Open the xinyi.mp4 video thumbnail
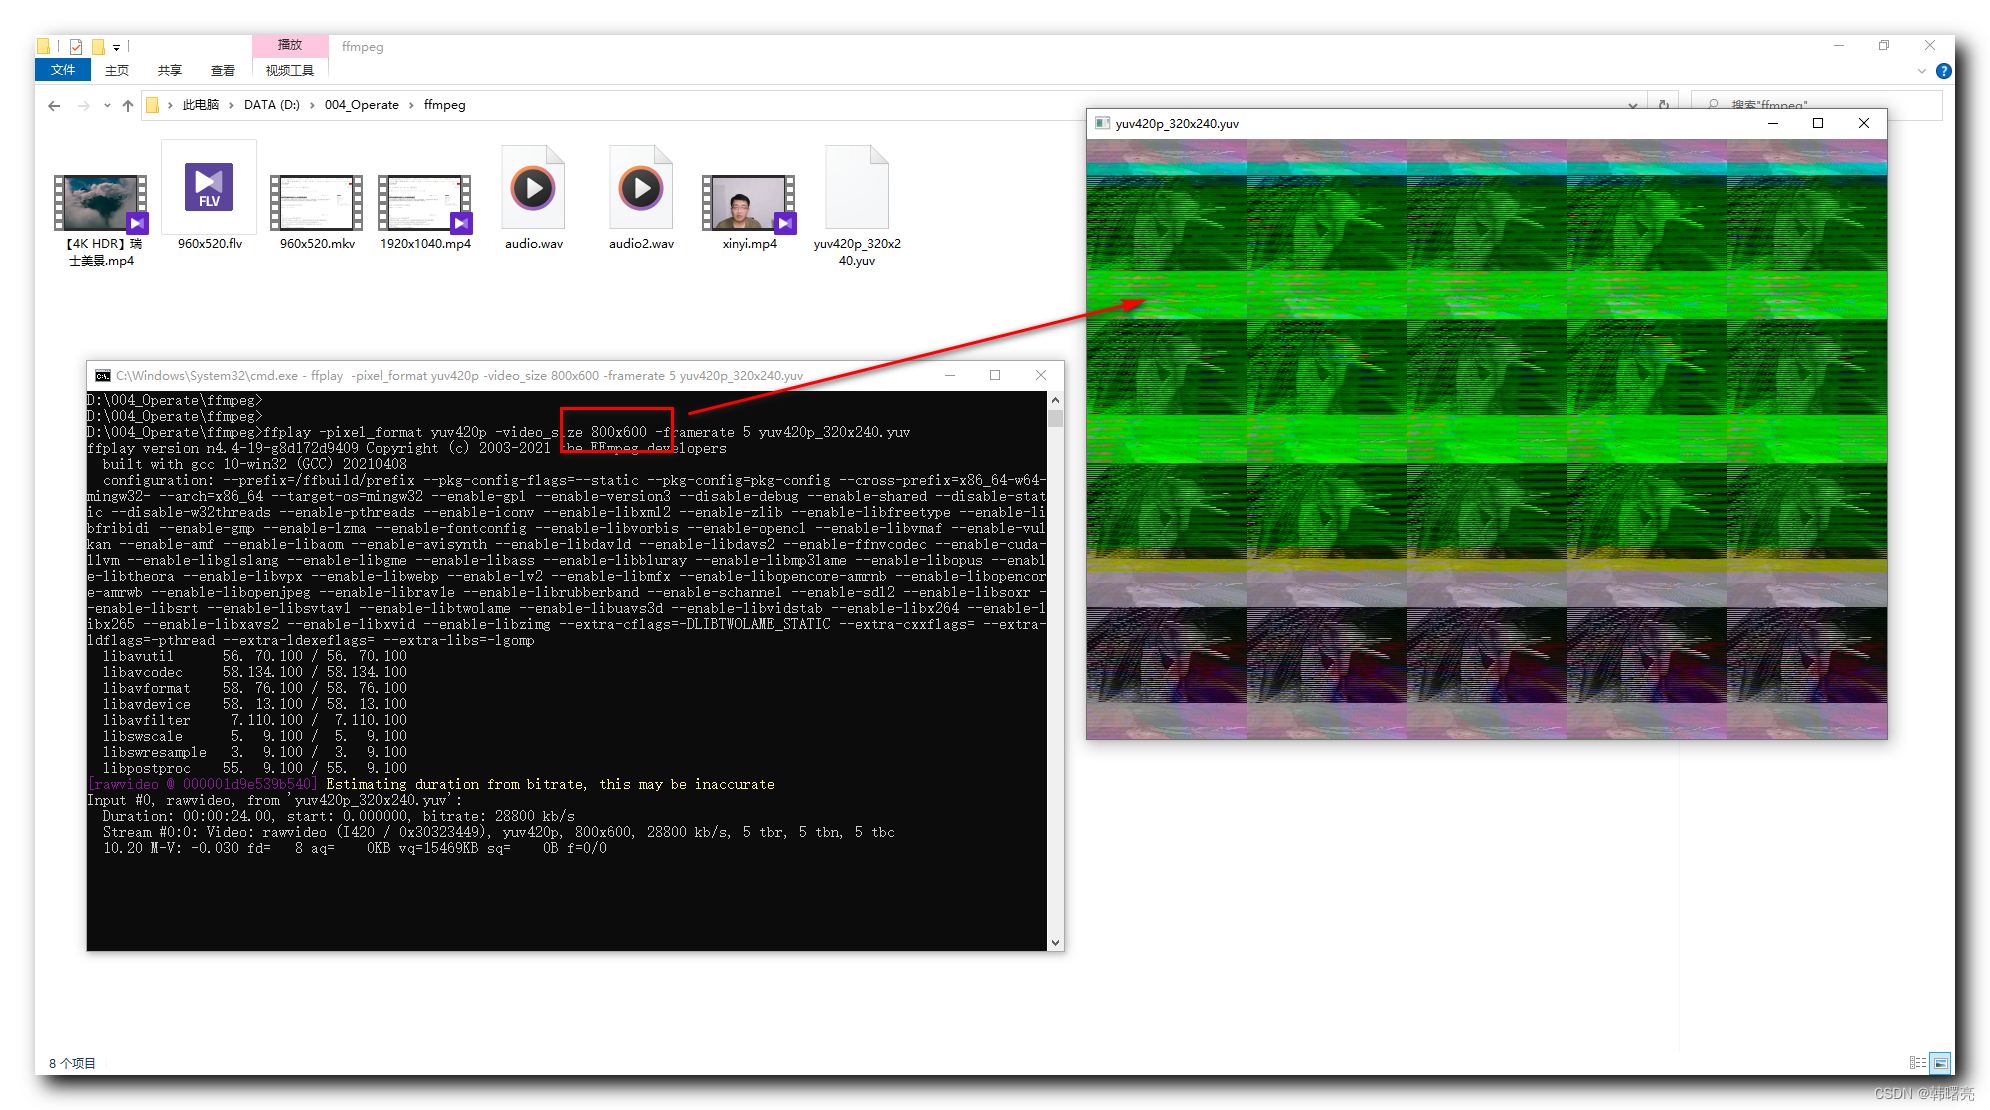 click(748, 202)
